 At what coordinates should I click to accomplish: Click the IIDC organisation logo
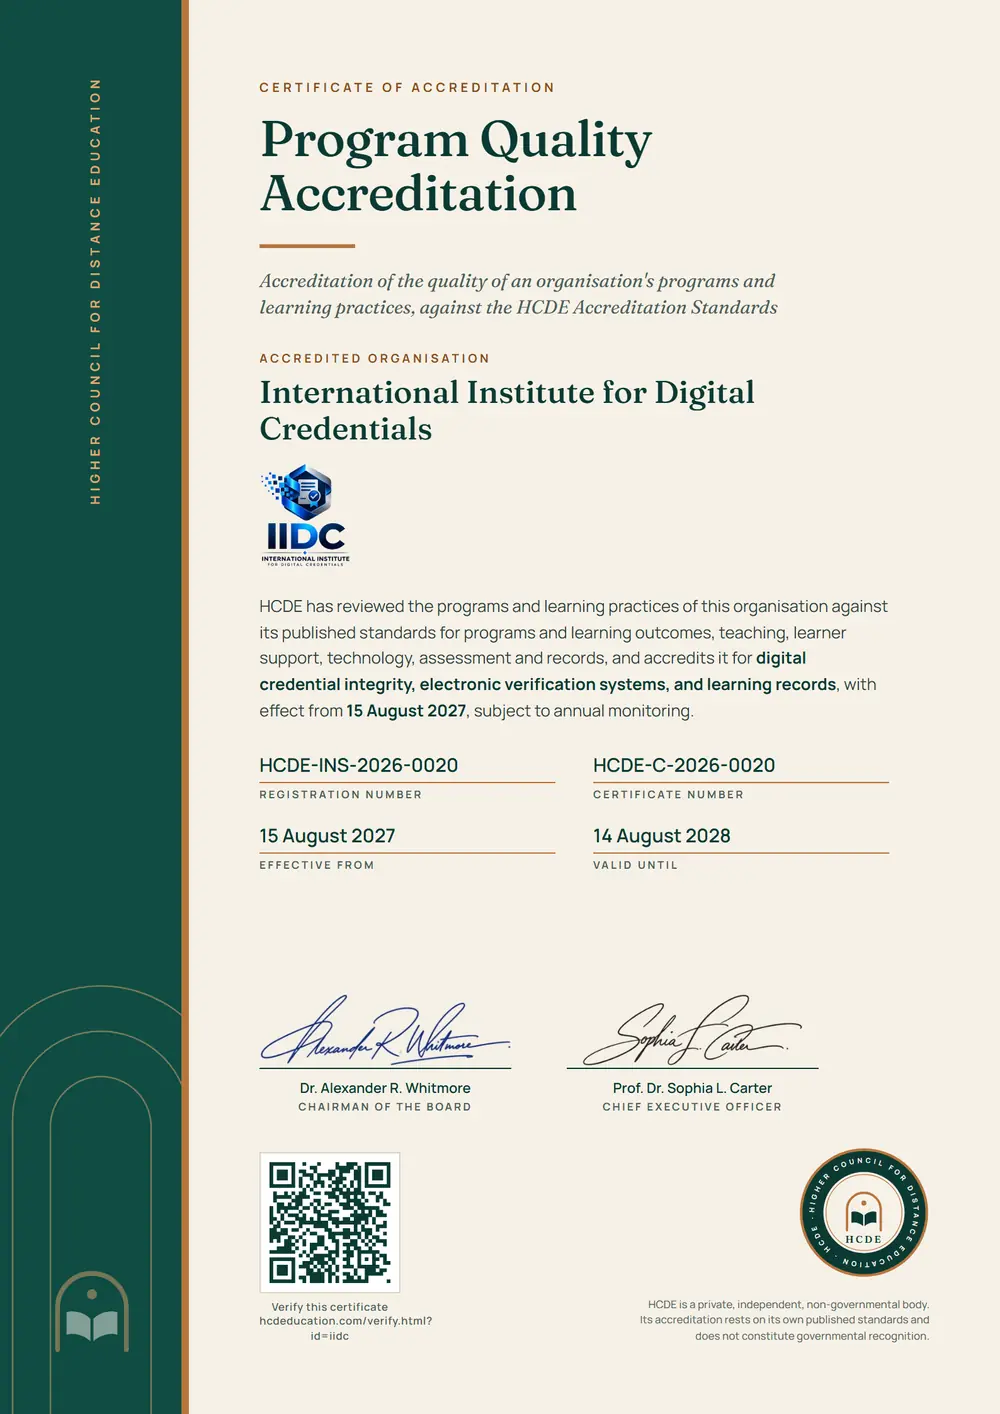click(305, 516)
